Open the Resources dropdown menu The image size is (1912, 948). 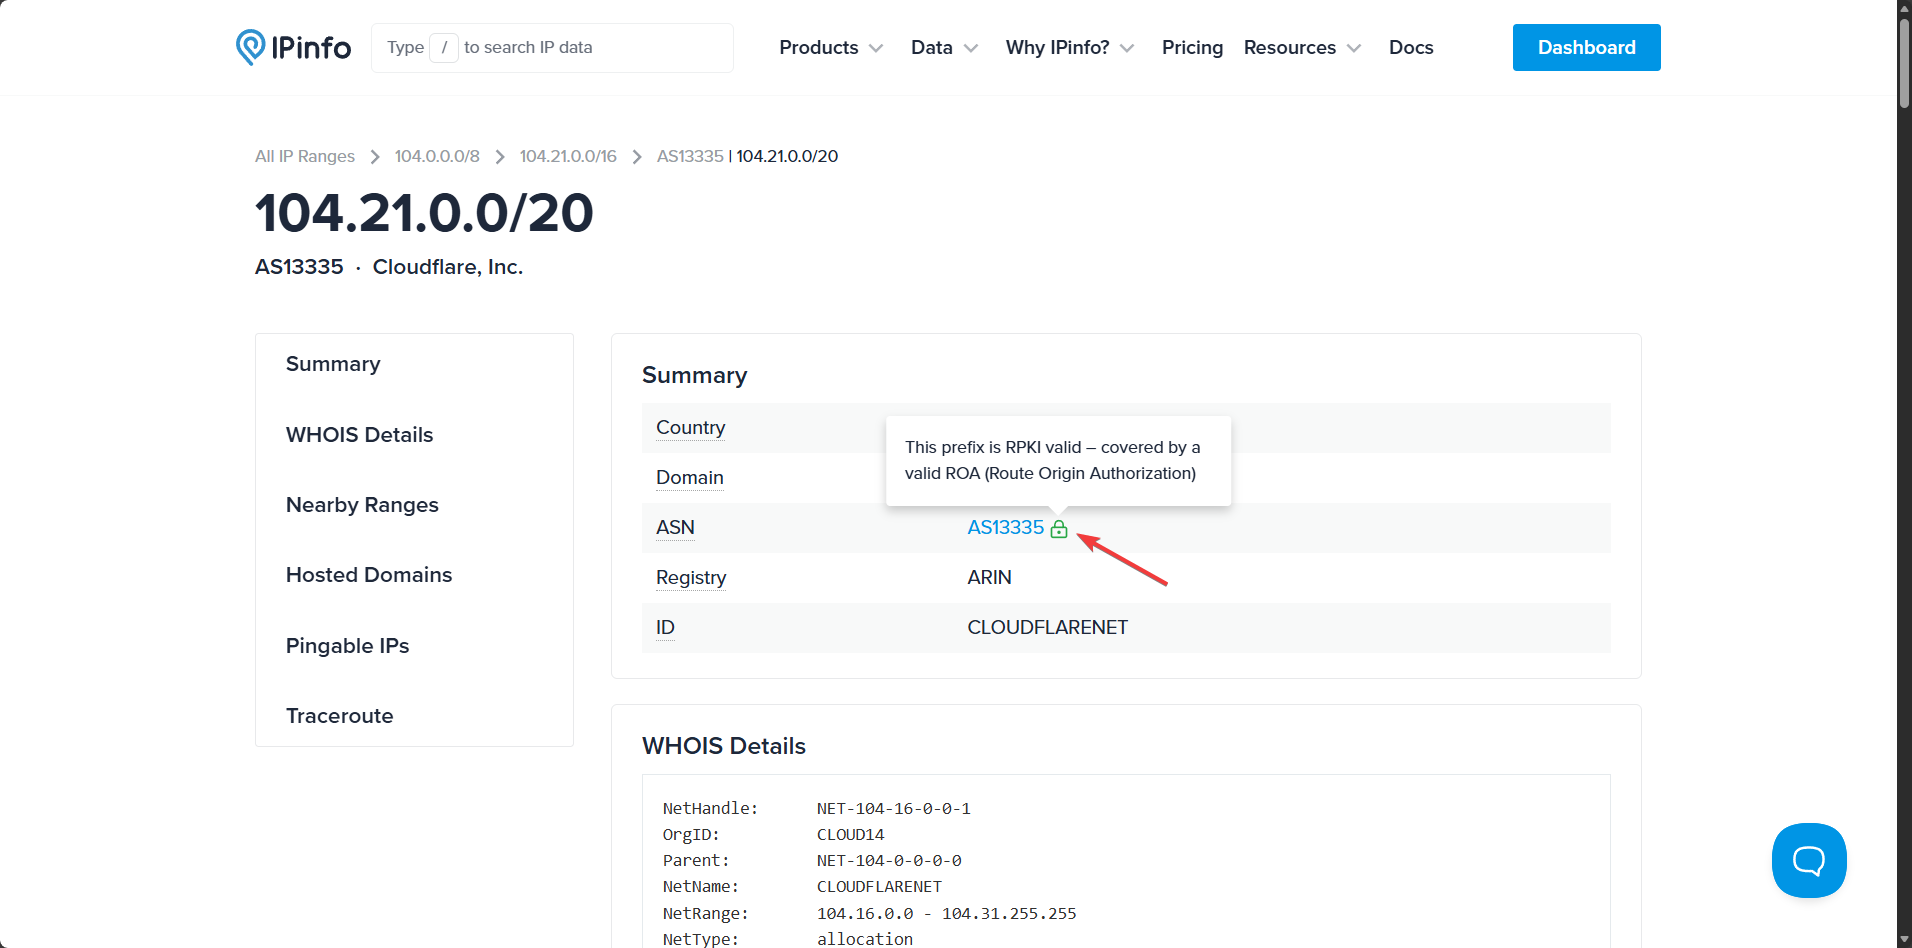[1301, 47]
